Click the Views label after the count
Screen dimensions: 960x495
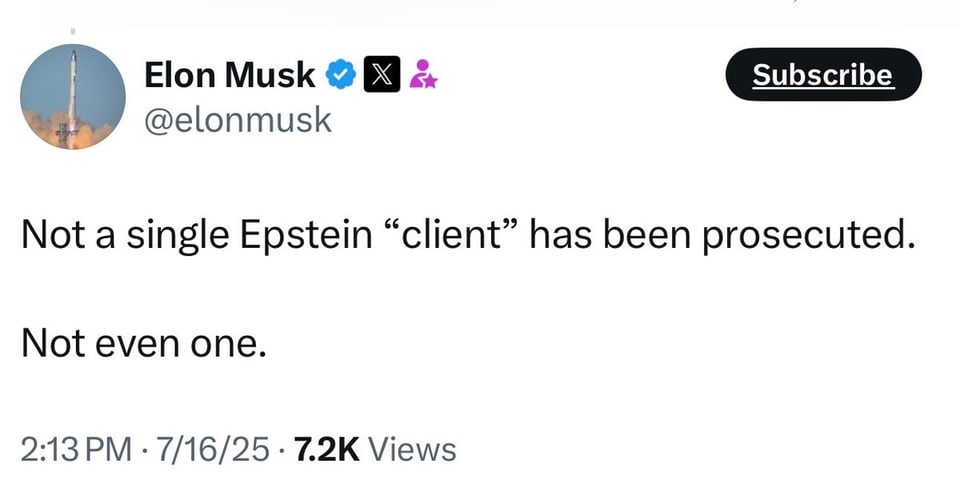tap(412, 450)
